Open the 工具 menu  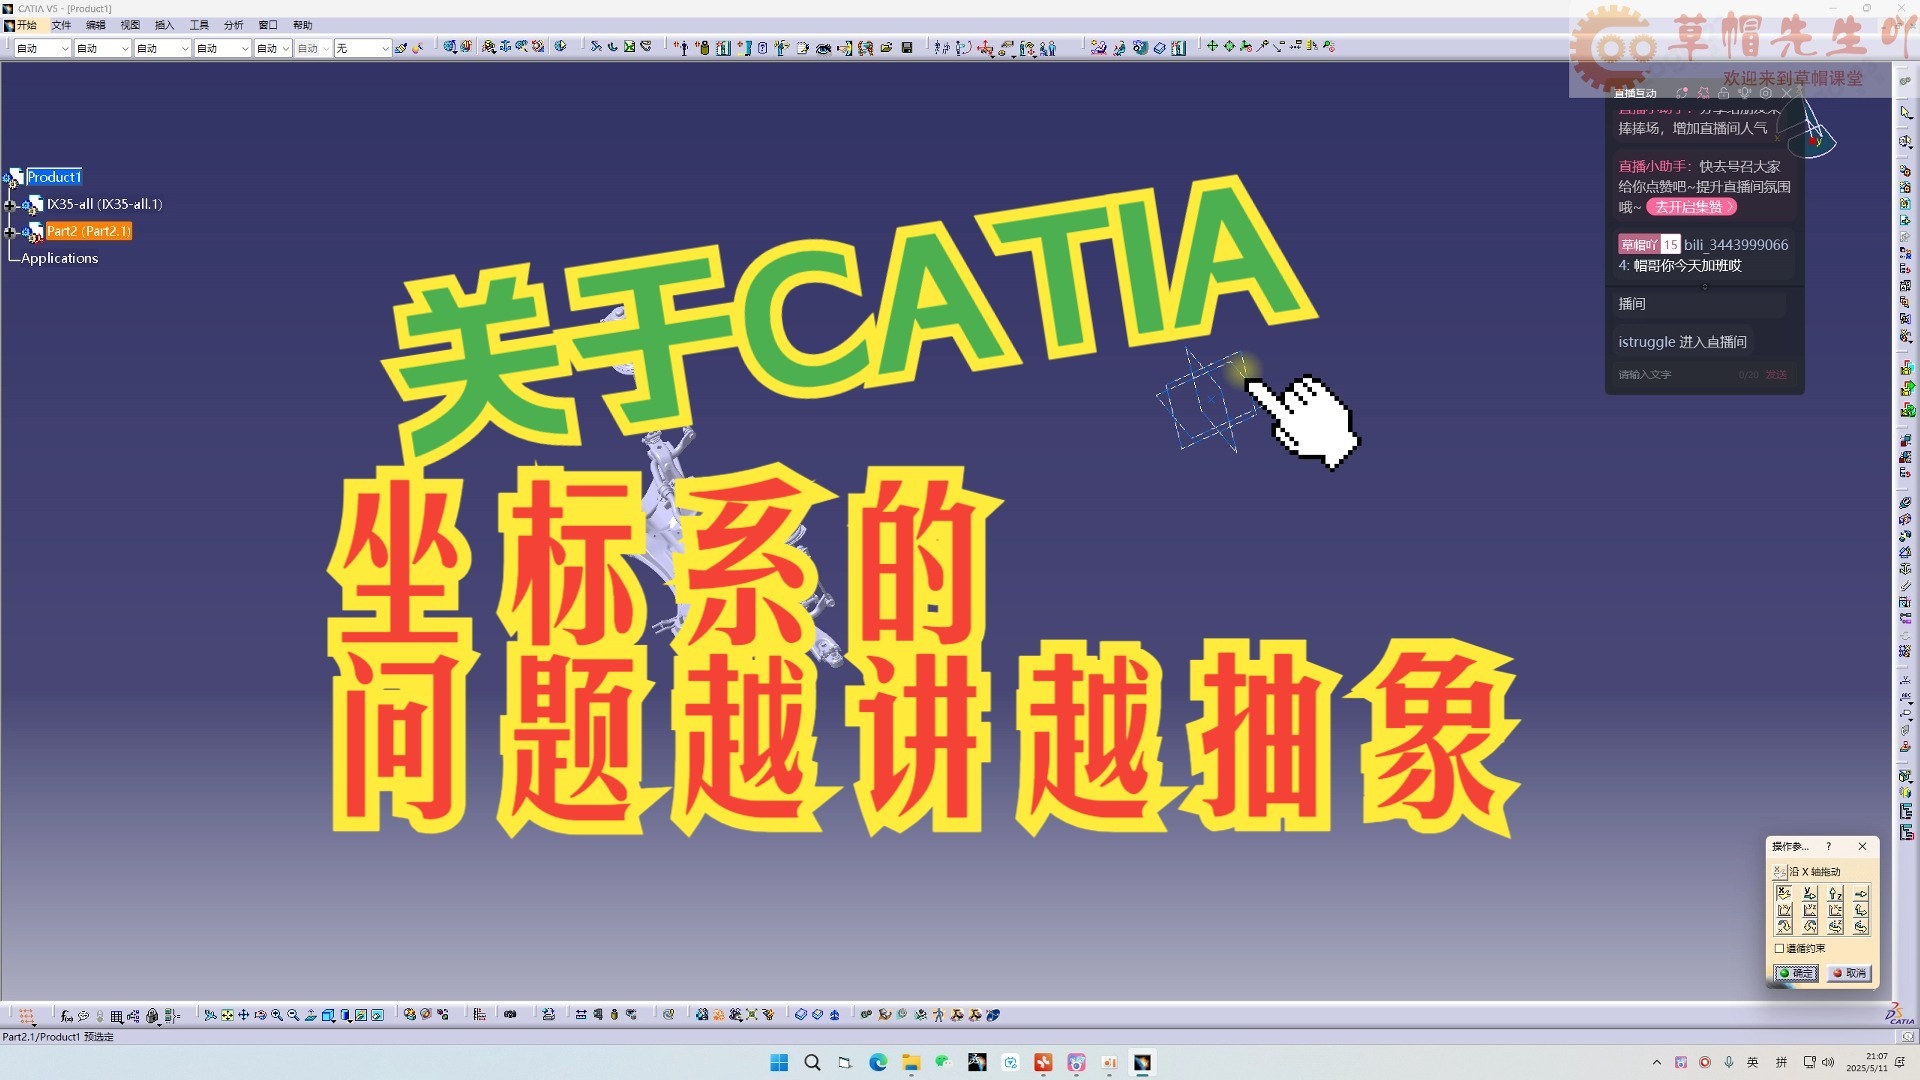pos(199,25)
